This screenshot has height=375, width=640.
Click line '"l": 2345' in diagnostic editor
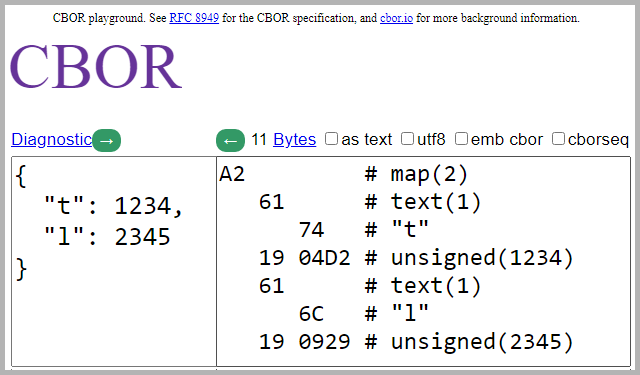[107, 237]
